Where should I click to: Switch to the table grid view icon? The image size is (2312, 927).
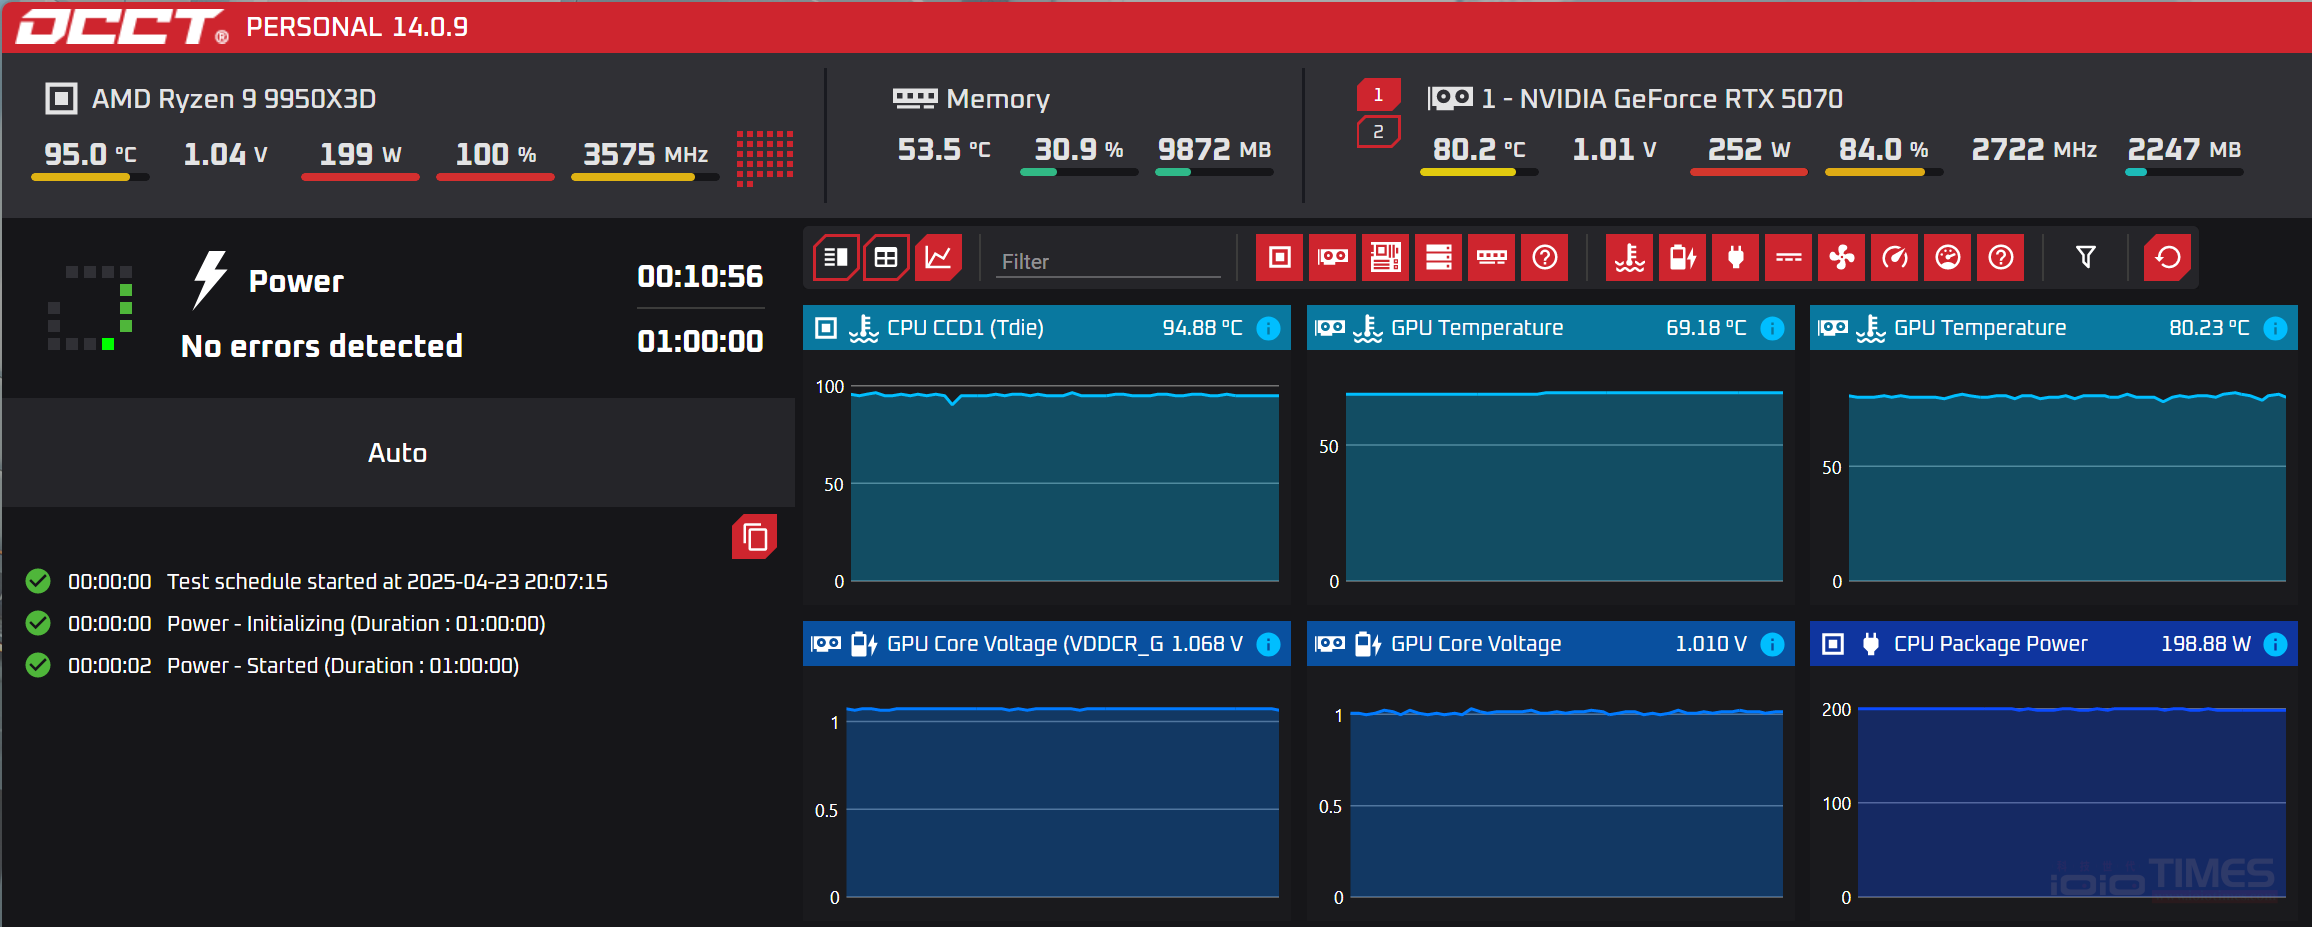[x=886, y=258]
